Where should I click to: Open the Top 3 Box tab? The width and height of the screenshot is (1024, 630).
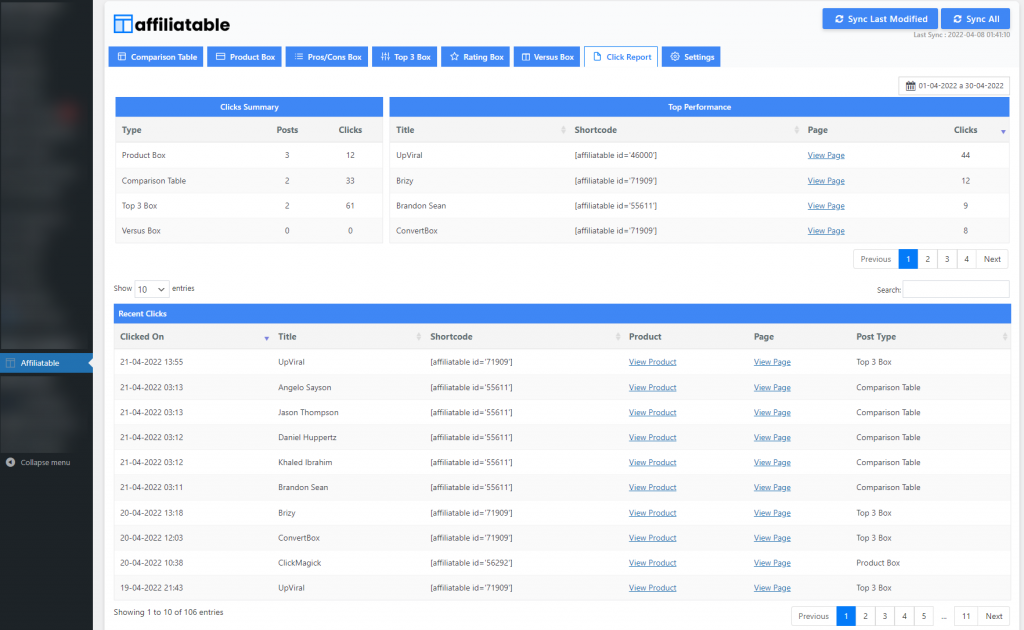[405, 57]
